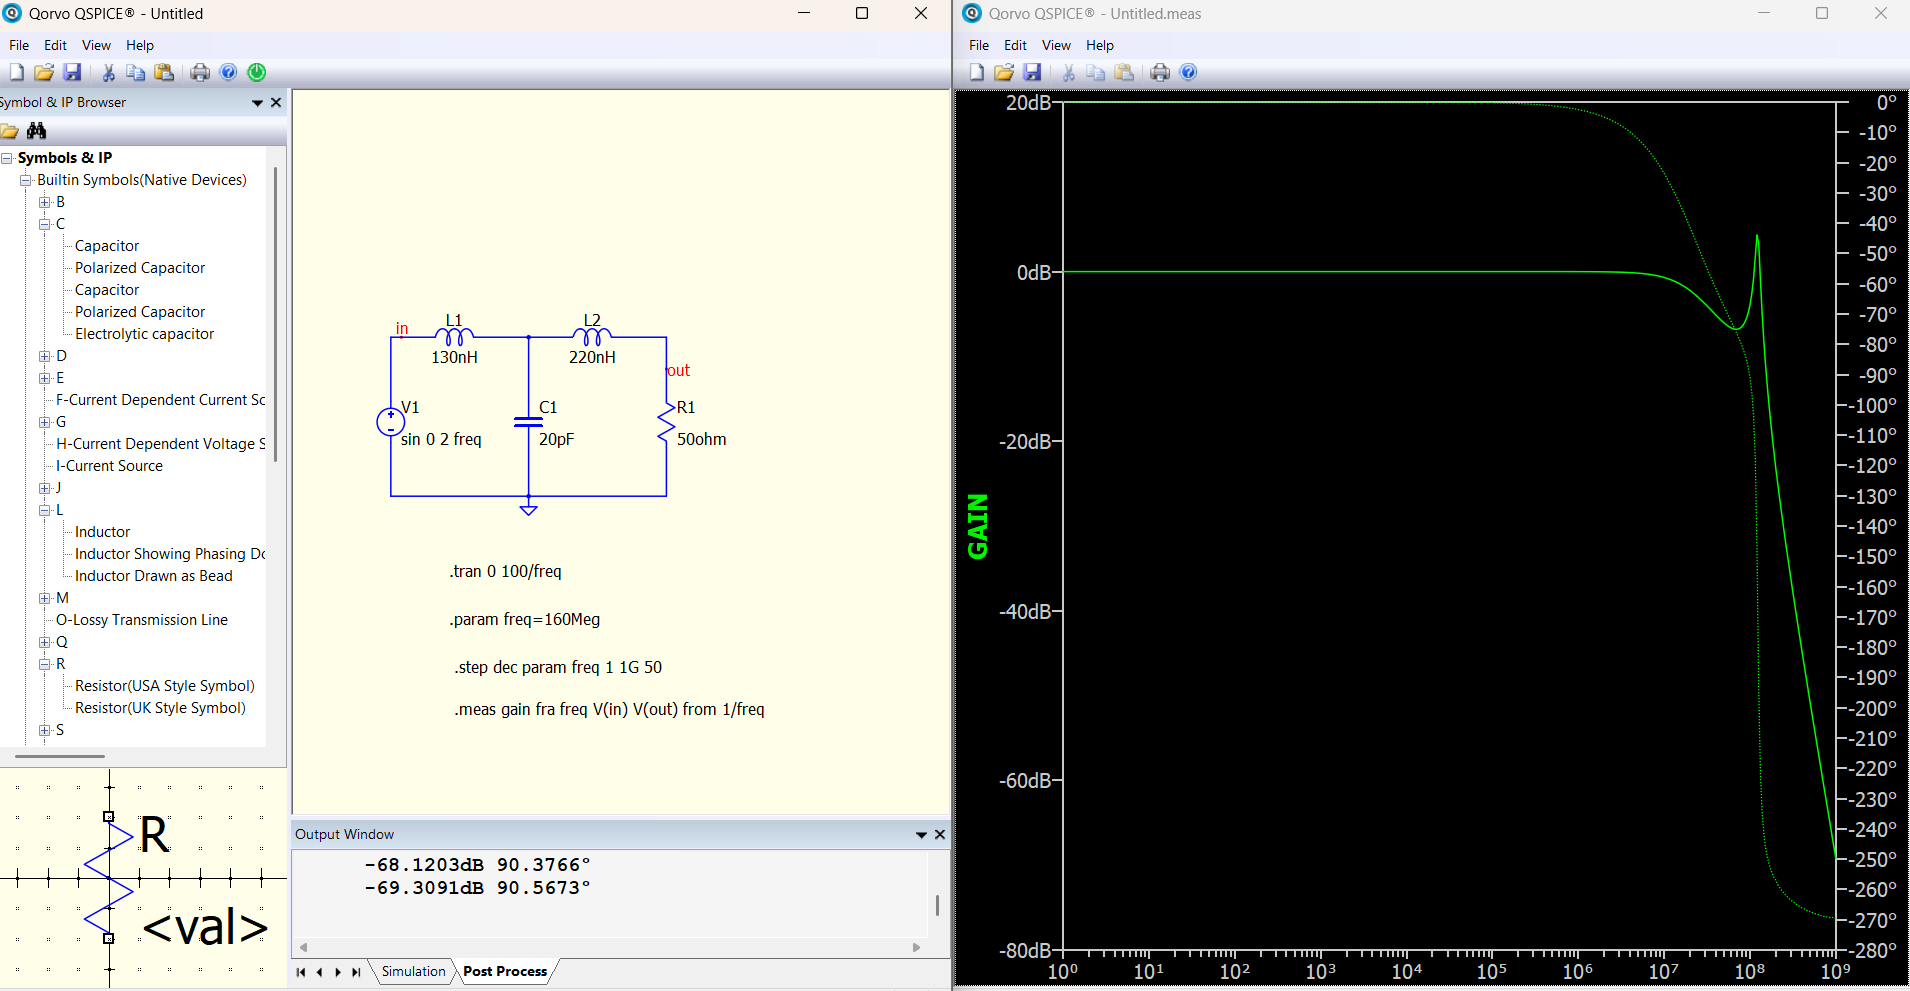This screenshot has height=991, width=1910.
Task: Click the Open folder icon in waveform toolbar
Action: pos(1004,72)
